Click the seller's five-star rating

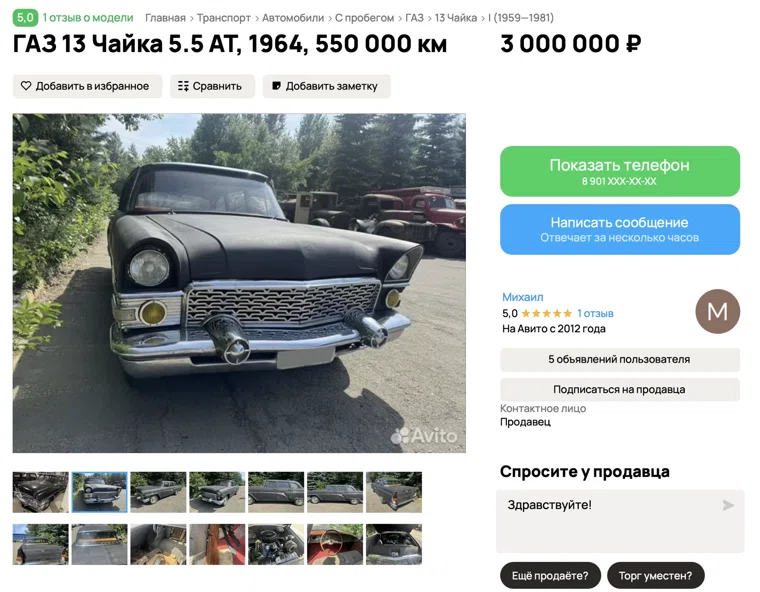coord(547,313)
